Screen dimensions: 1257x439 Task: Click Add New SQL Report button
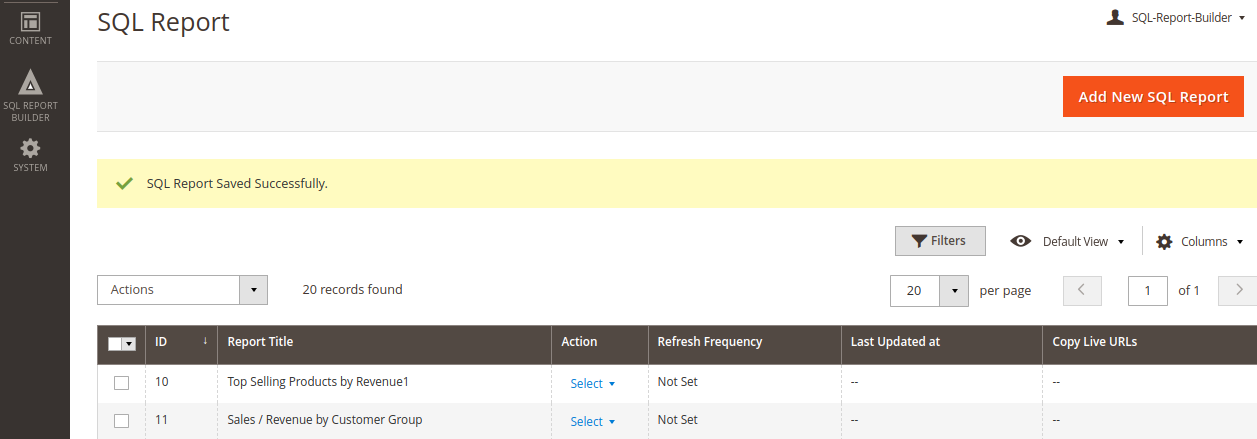[x=1153, y=97]
